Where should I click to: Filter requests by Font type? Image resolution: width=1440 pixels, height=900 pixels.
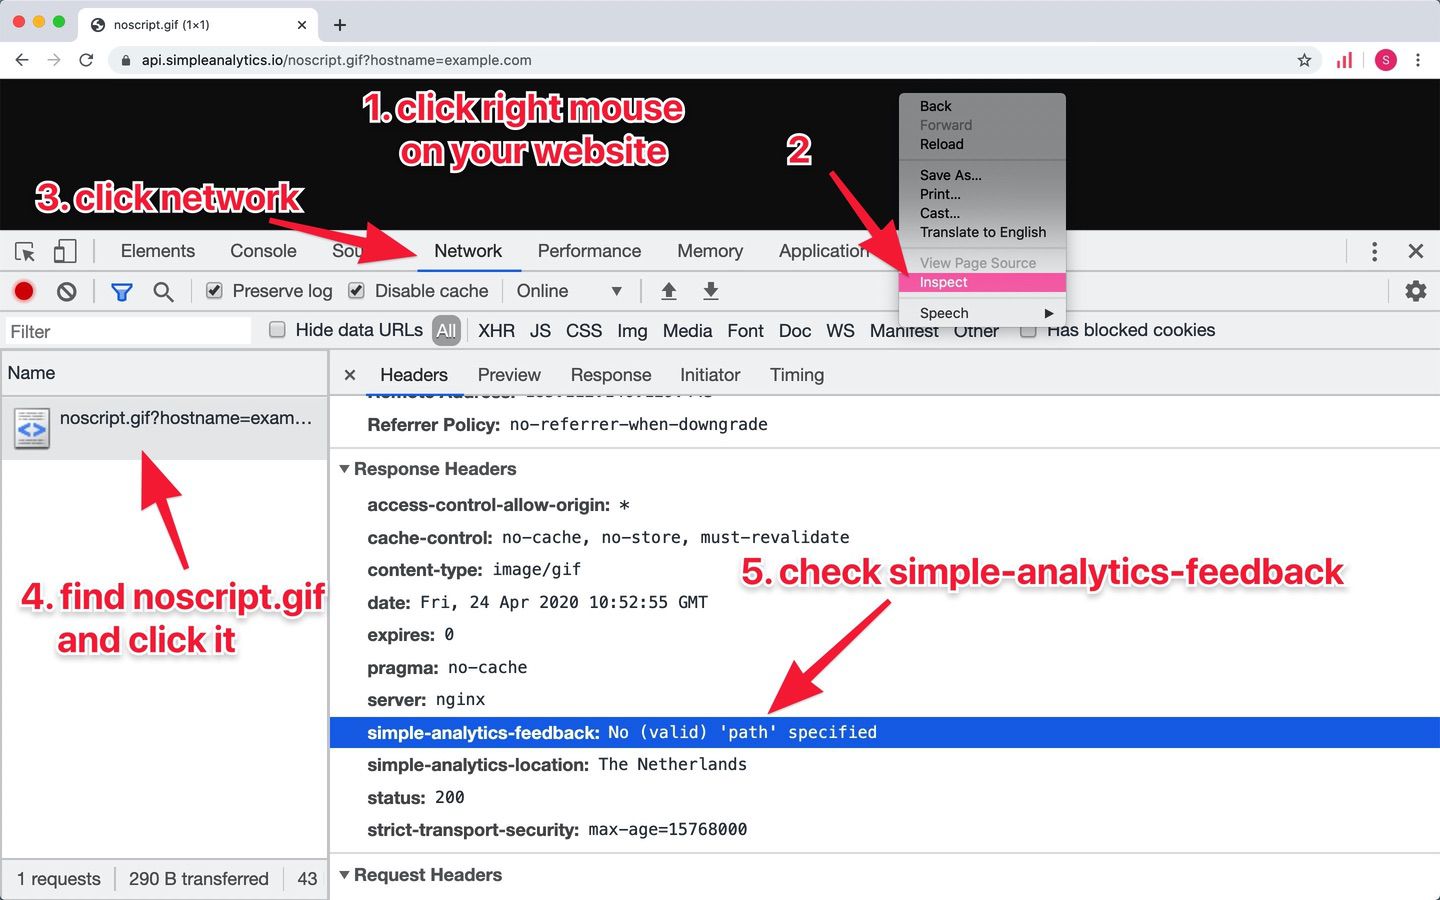745,331
